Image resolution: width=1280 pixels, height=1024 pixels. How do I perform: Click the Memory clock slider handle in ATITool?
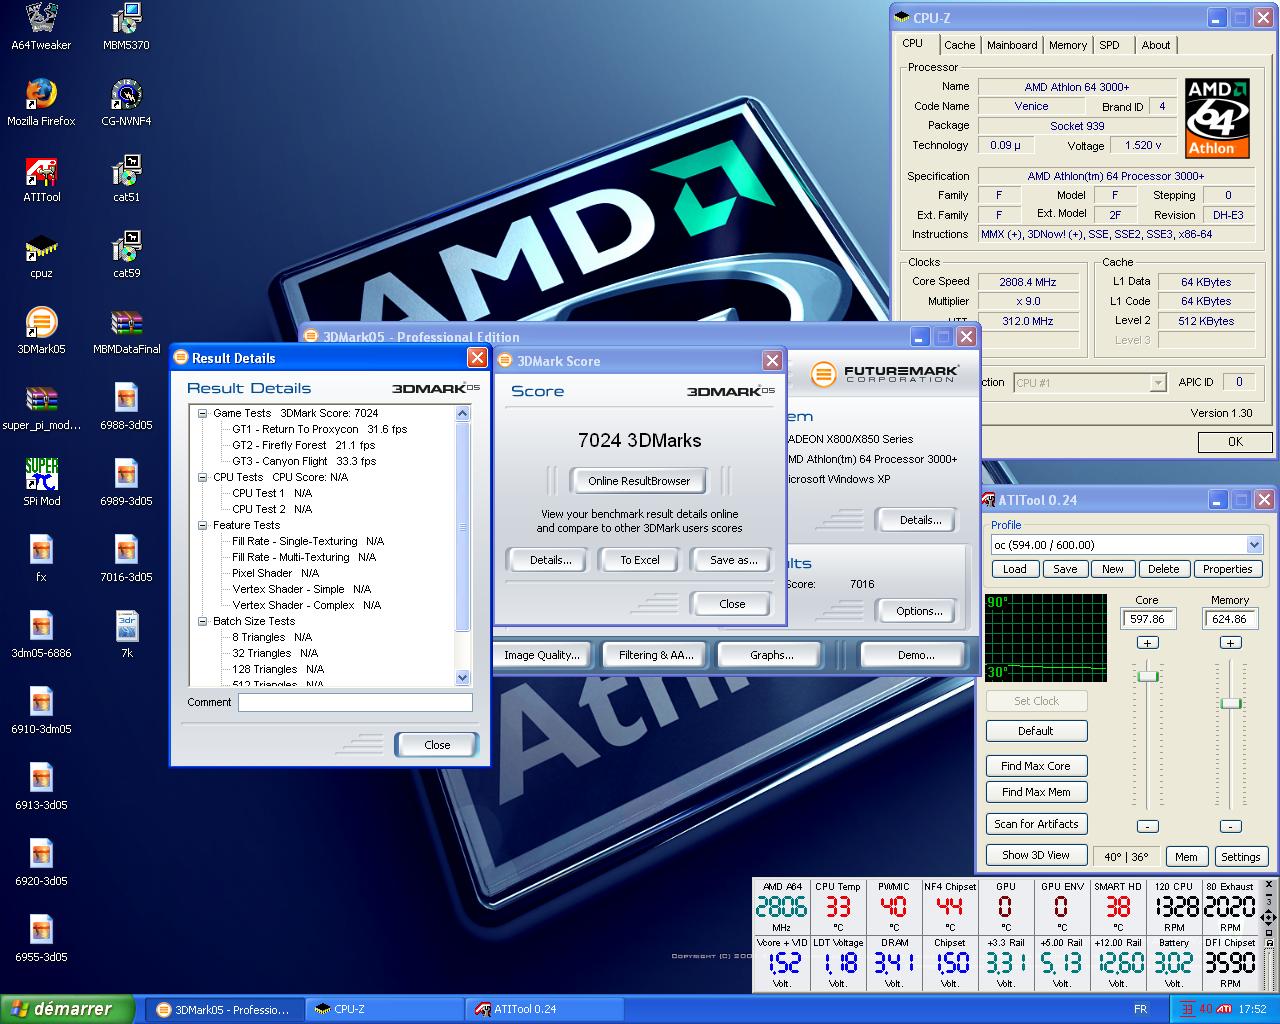[1231, 704]
